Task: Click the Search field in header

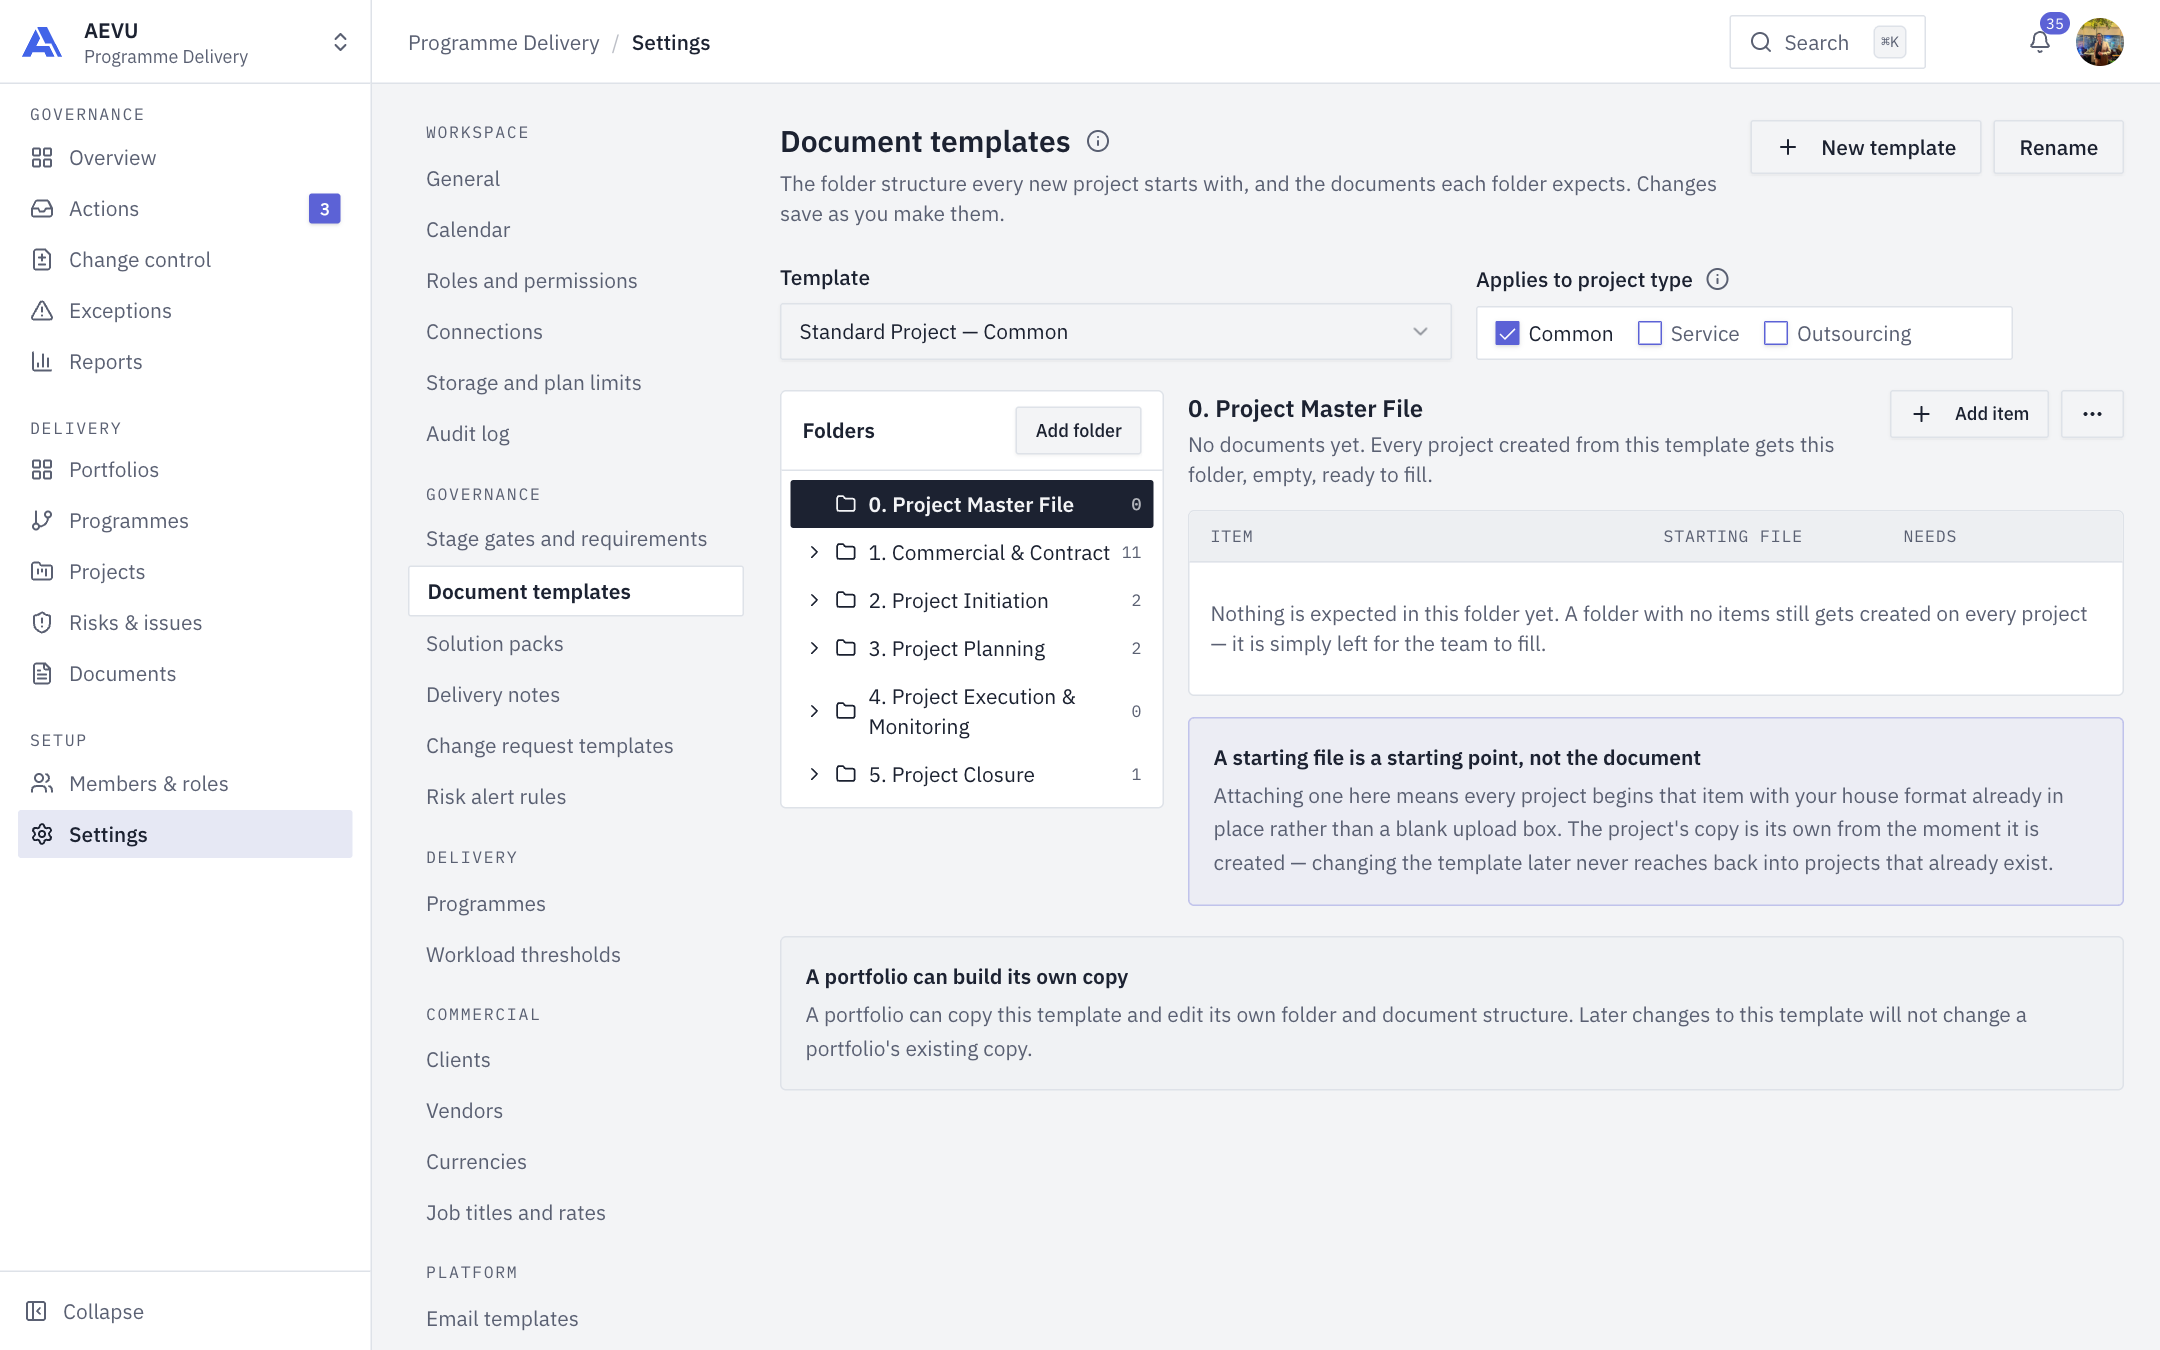Action: (x=1827, y=42)
